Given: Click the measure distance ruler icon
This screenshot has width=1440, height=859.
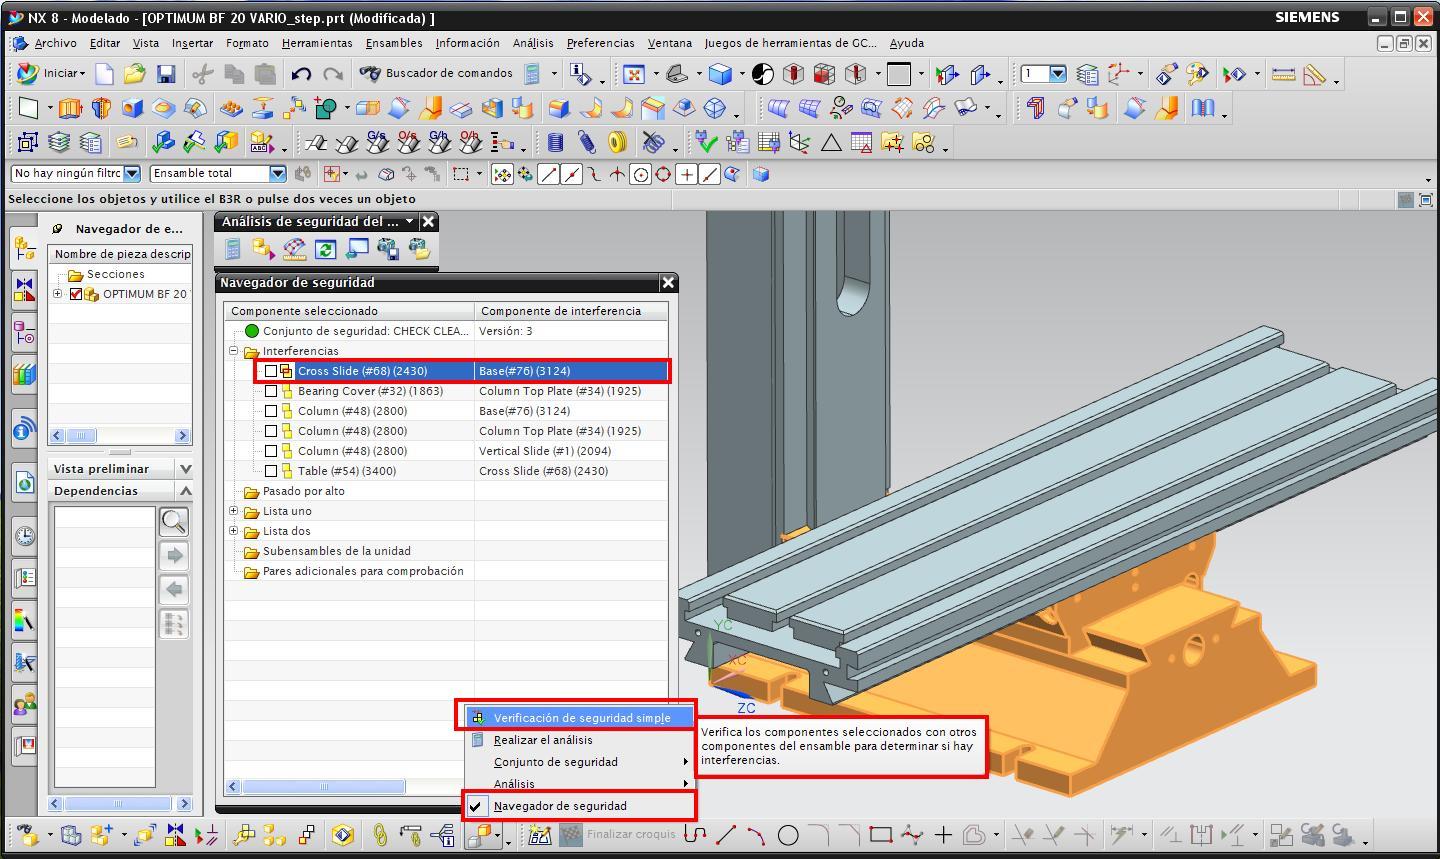Looking at the screenshot, I should (1283, 74).
